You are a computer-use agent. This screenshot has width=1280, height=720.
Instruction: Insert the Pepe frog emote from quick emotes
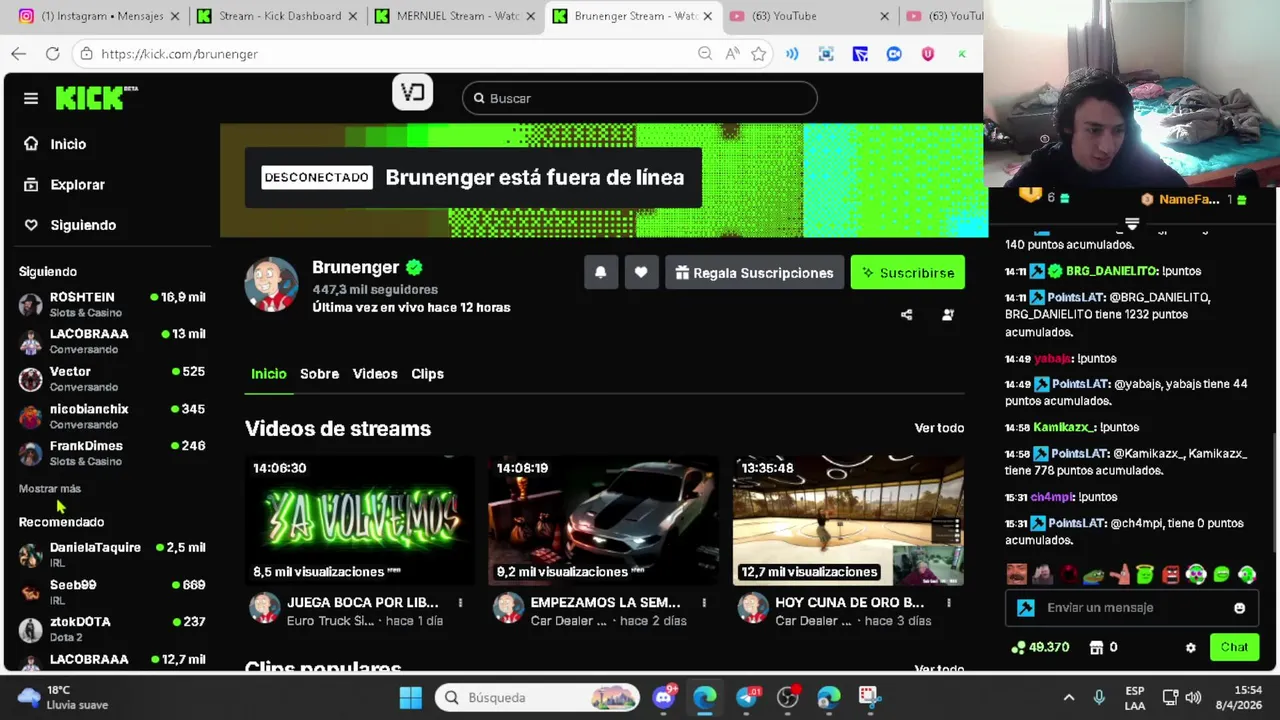[1094, 575]
